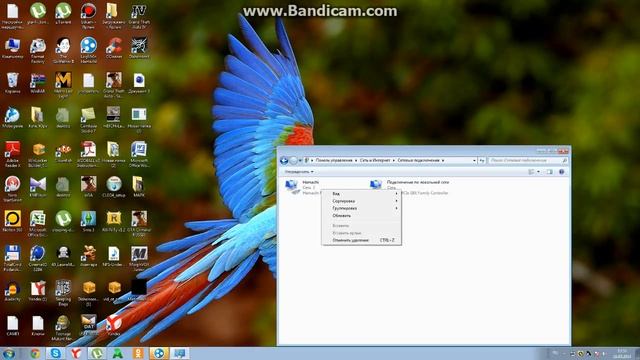The height and width of the screenshot is (360, 640).
Task: Select the Audacity desktop shortcut
Action: point(12,291)
